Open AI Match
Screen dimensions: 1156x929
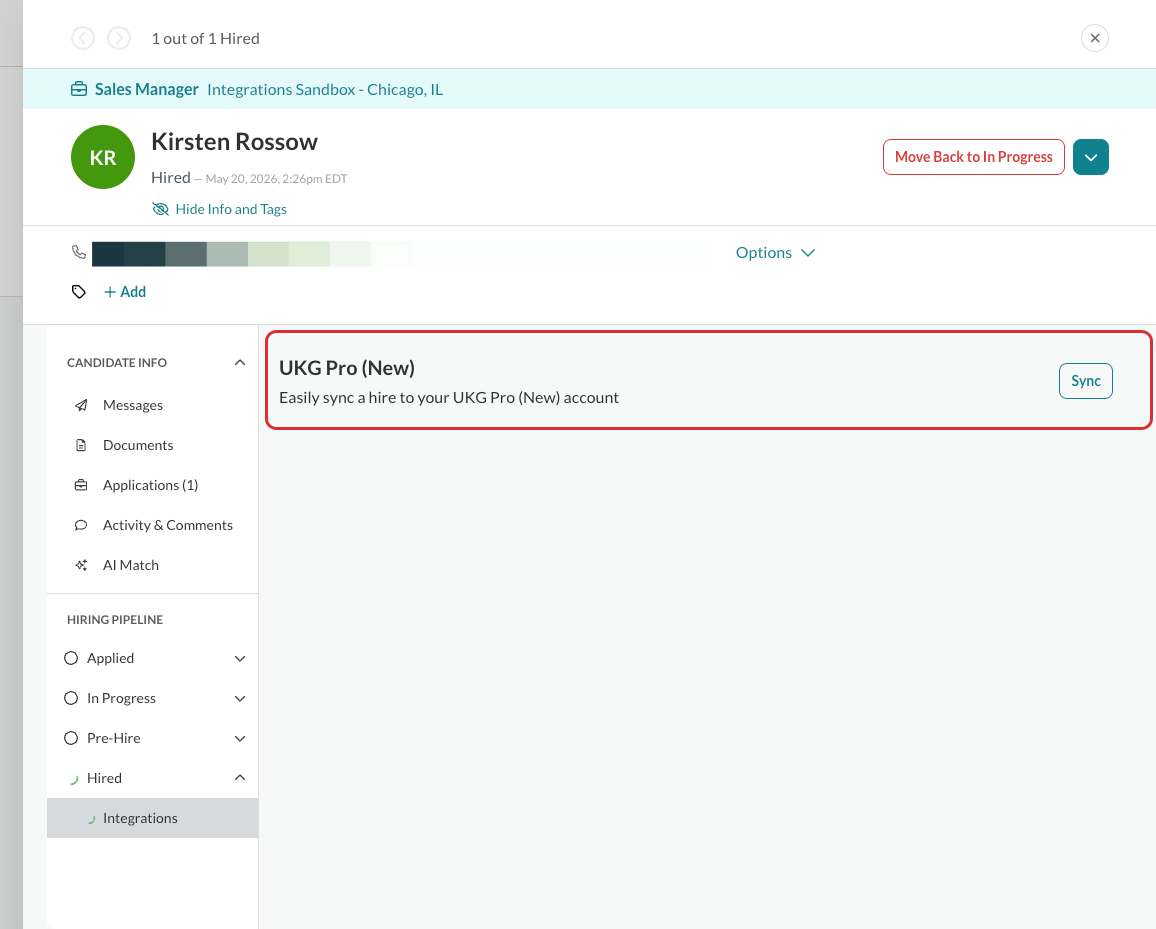coord(130,565)
